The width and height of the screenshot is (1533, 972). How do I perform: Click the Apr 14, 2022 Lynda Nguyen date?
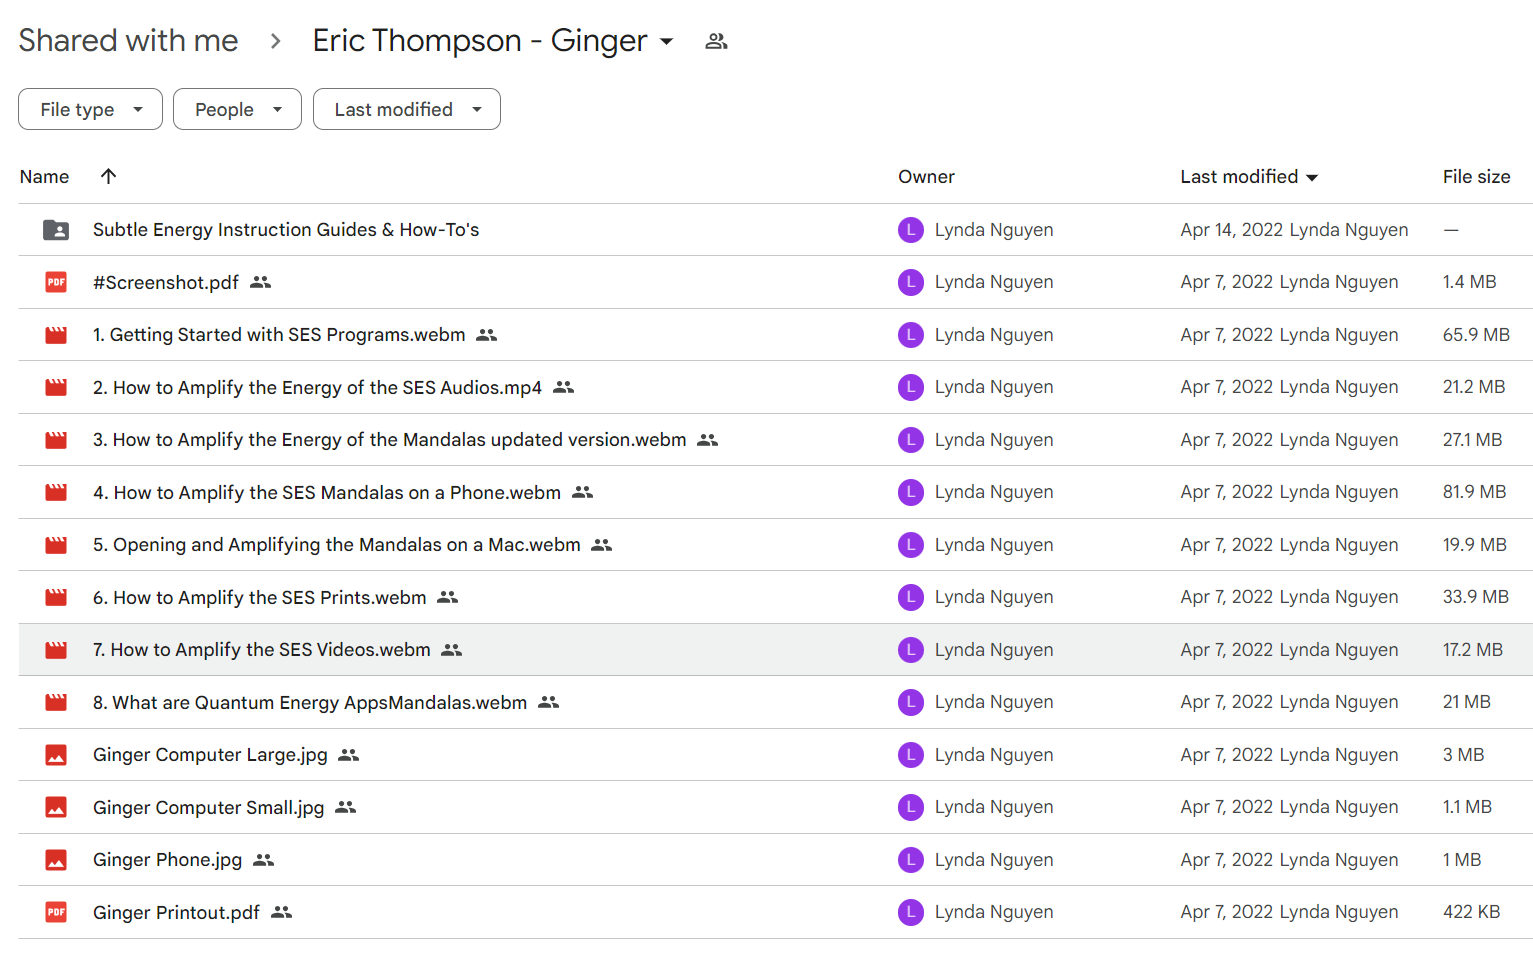pos(1294,230)
